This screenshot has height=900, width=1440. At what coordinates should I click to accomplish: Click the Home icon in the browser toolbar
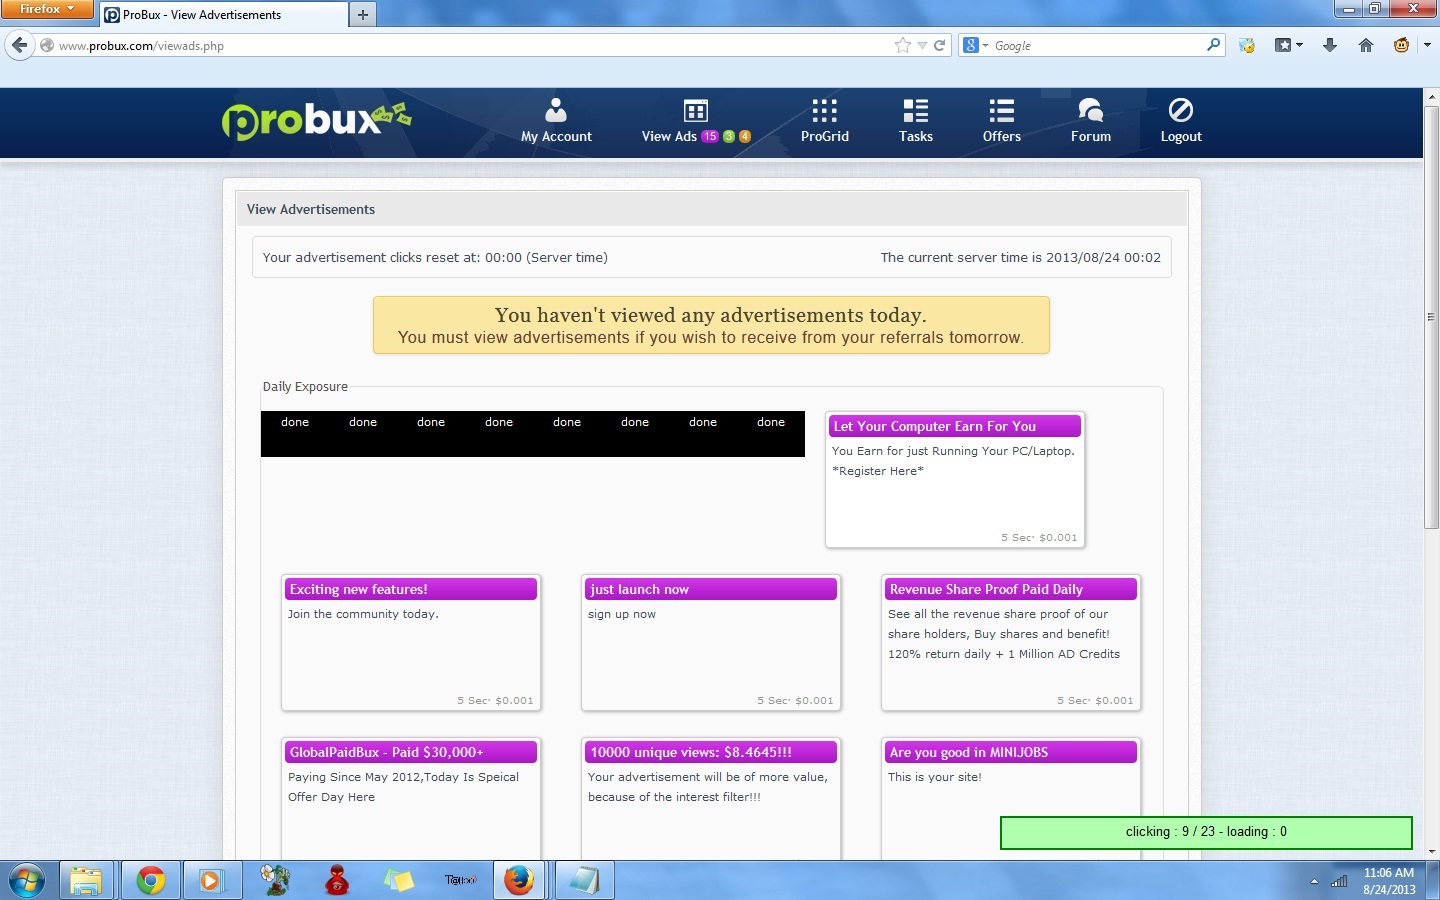(1366, 45)
